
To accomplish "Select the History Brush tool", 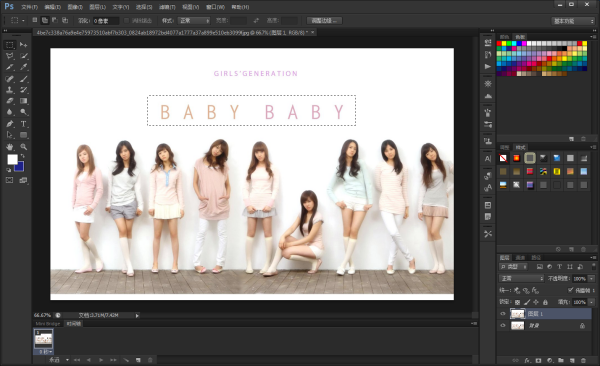I will [23, 90].
